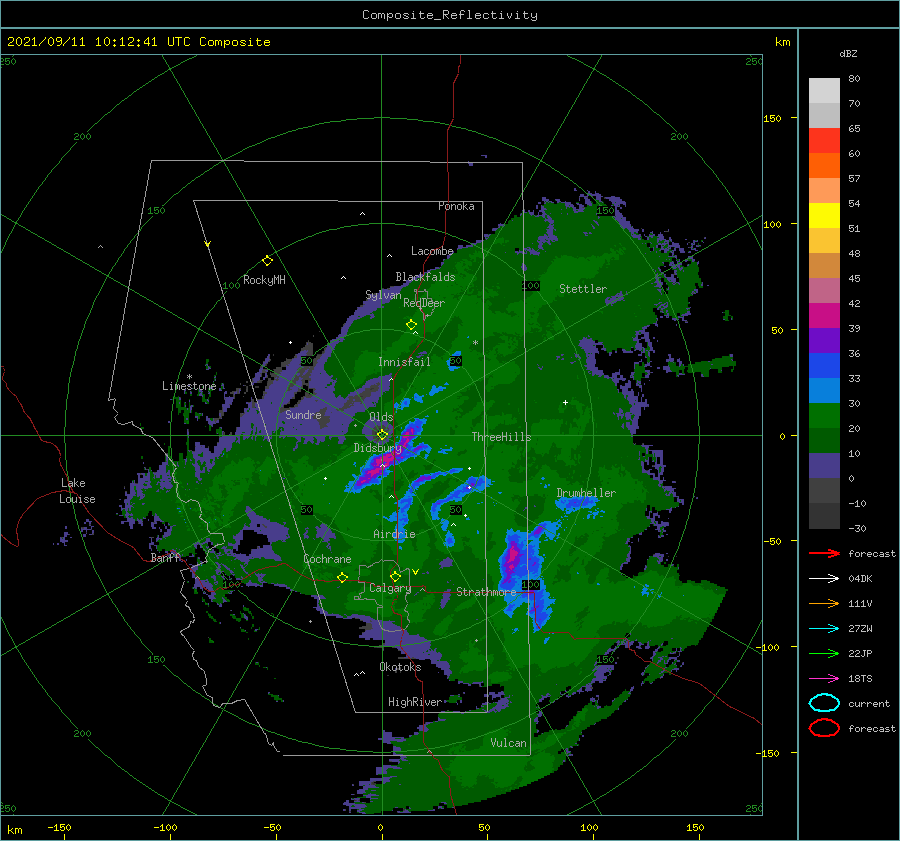The height and width of the screenshot is (841, 900).
Task: Click the magenta 18TS arrow legend icon
Action: tap(824, 679)
